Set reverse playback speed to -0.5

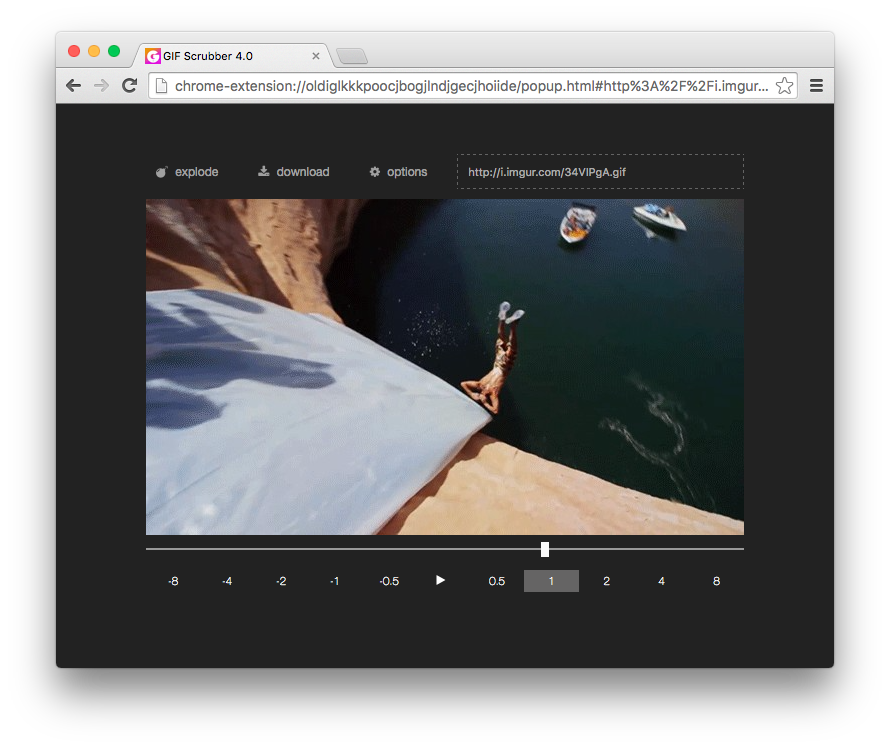pyautogui.click(x=389, y=581)
